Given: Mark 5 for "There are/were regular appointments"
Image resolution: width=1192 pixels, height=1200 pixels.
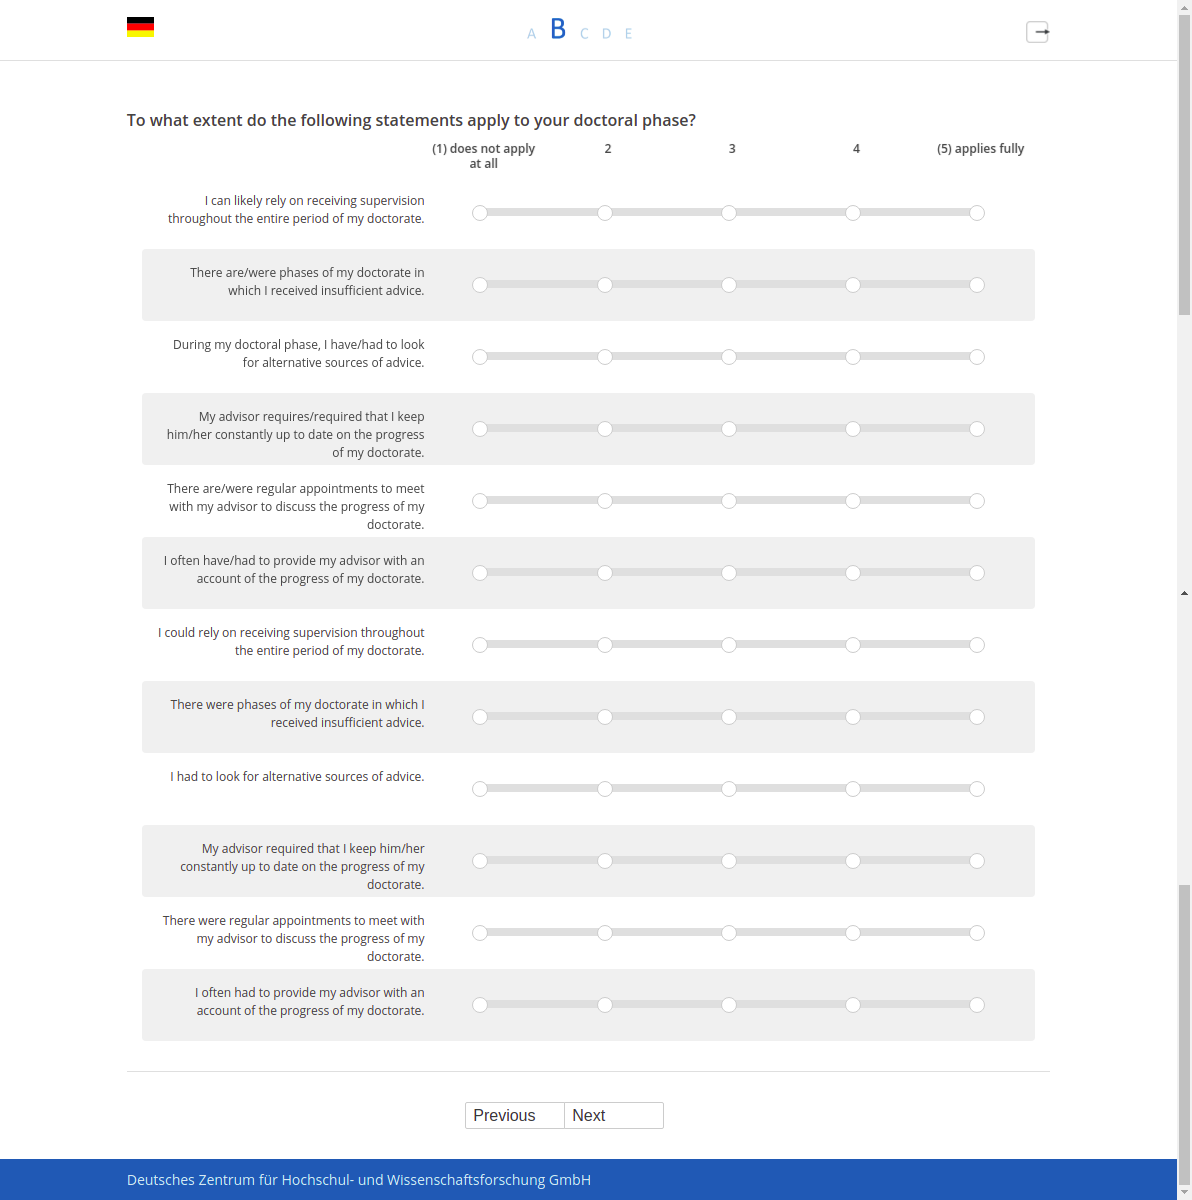Looking at the screenshot, I should [x=977, y=501].
